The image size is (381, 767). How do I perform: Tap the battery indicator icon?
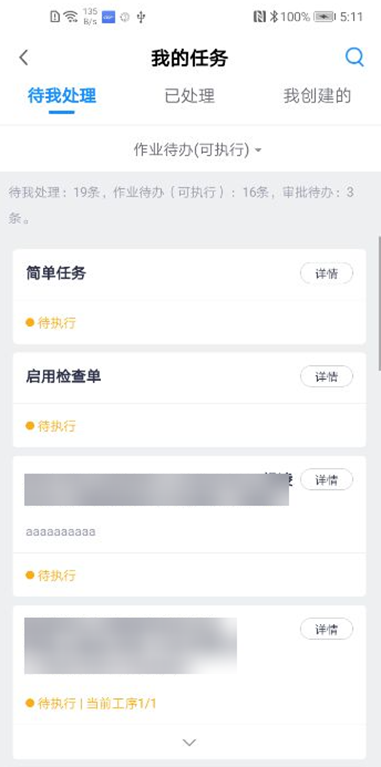pyautogui.click(x=324, y=17)
